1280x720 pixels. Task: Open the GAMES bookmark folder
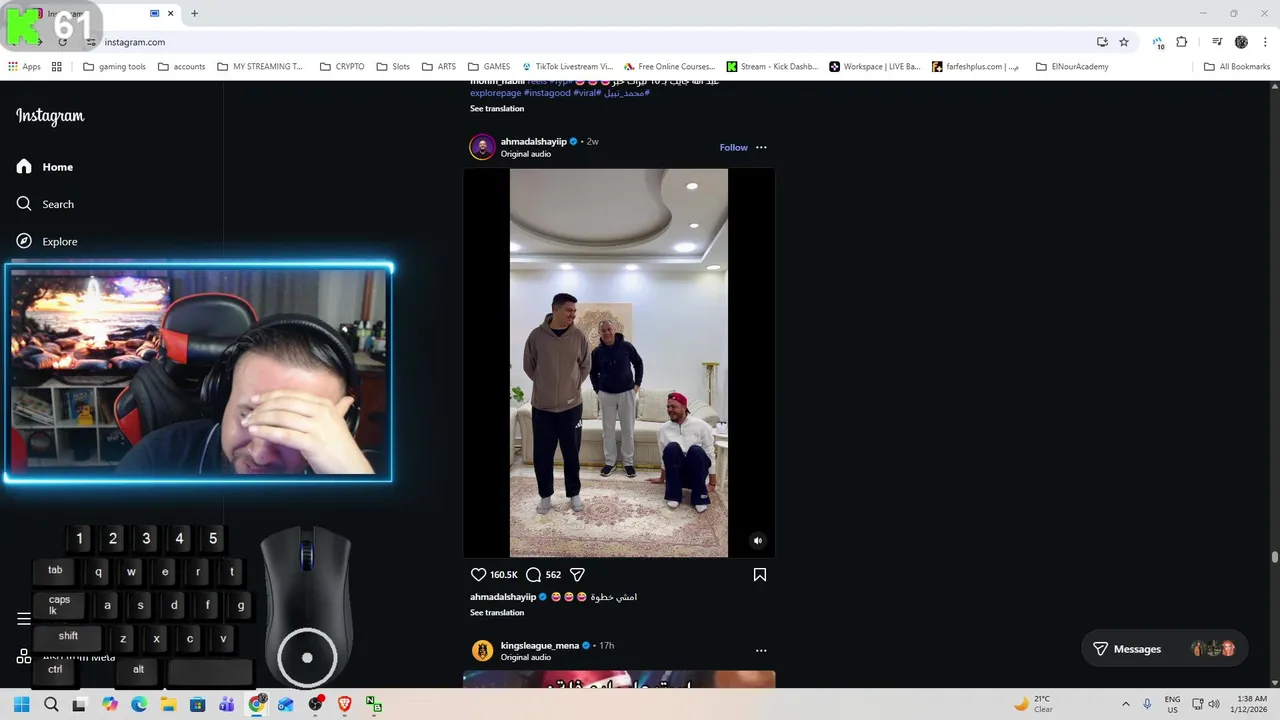pyautogui.click(x=489, y=67)
